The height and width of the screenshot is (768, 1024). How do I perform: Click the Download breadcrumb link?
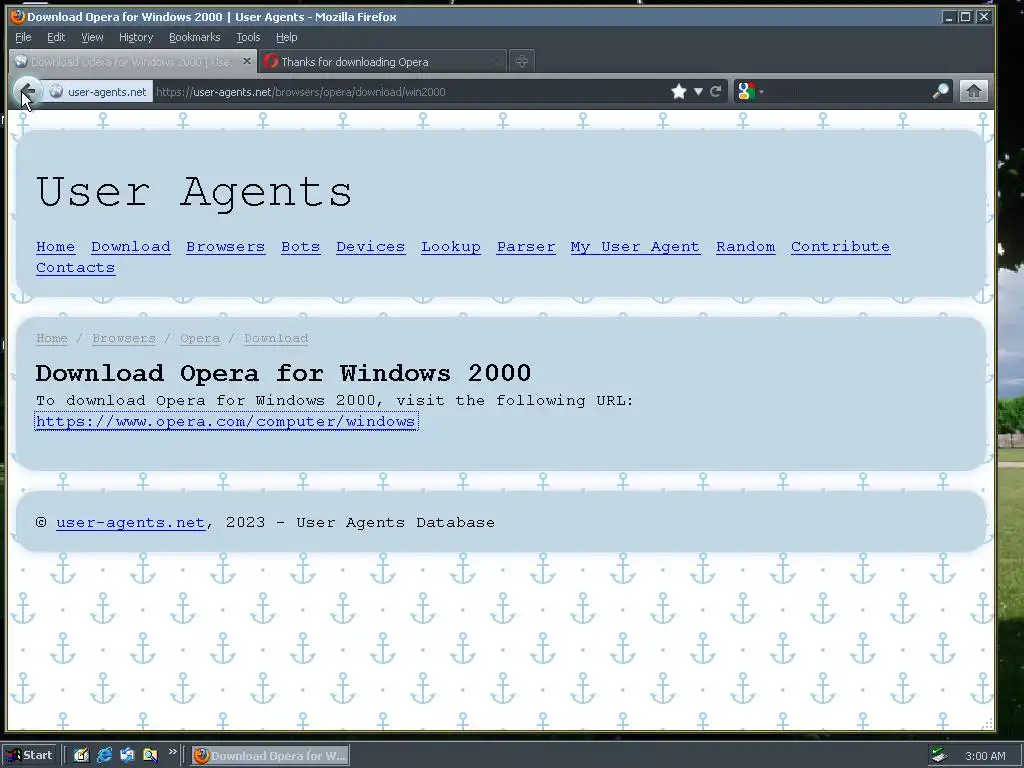(x=276, y=338)
